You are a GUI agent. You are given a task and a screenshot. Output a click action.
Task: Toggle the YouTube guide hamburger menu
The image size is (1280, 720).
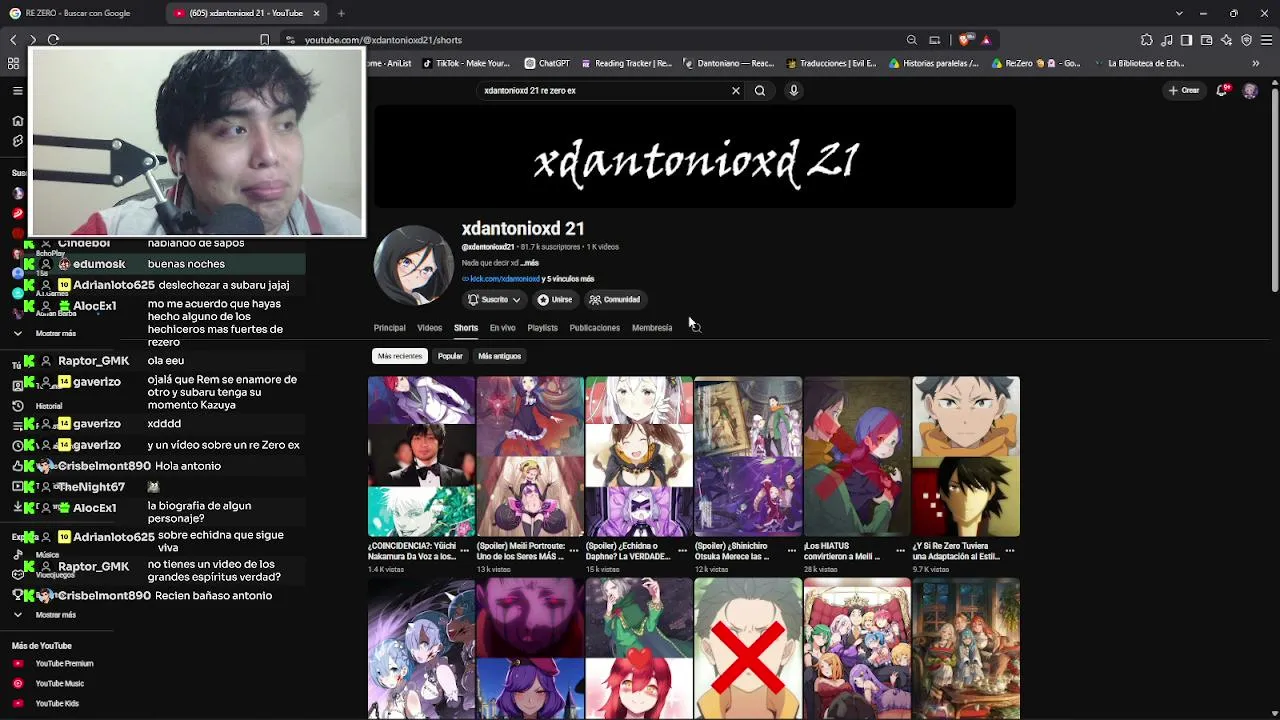tap(17, 90)
